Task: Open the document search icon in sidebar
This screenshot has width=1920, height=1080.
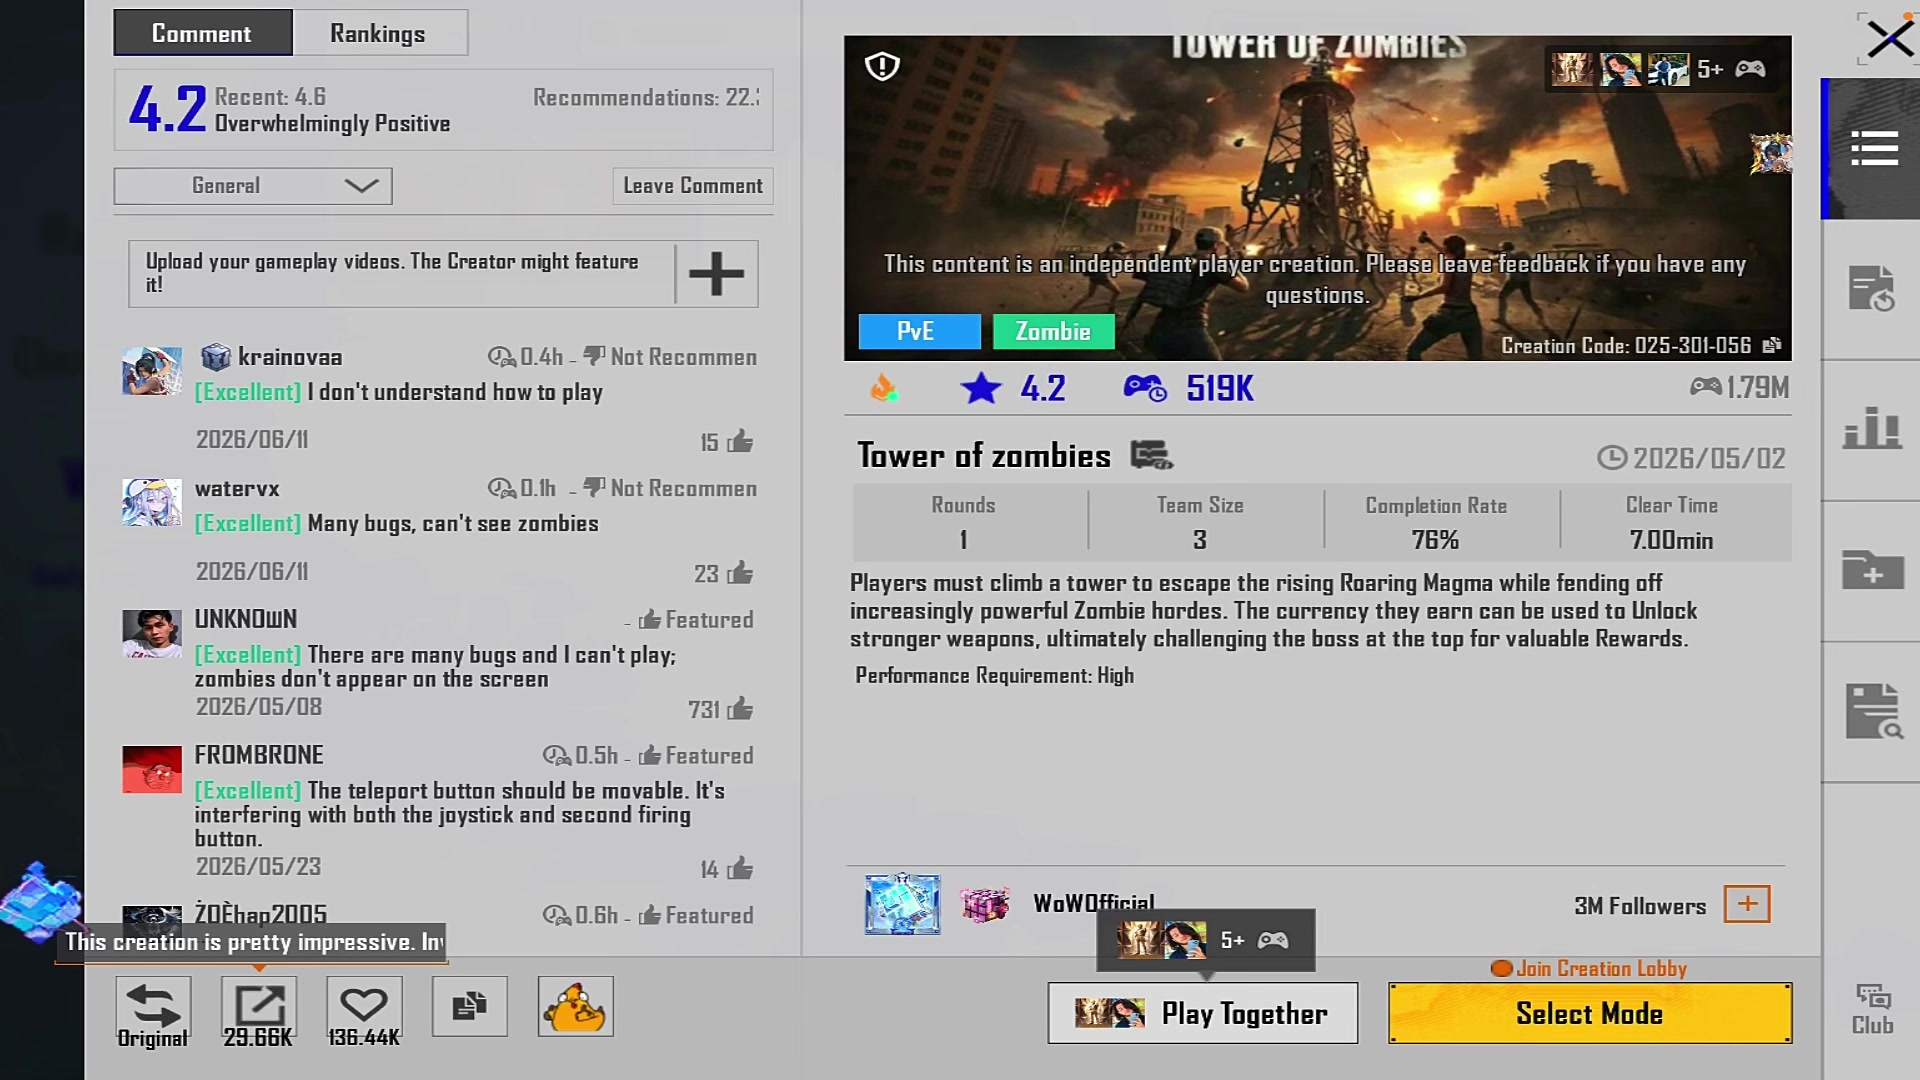Action: point(1872,711)
